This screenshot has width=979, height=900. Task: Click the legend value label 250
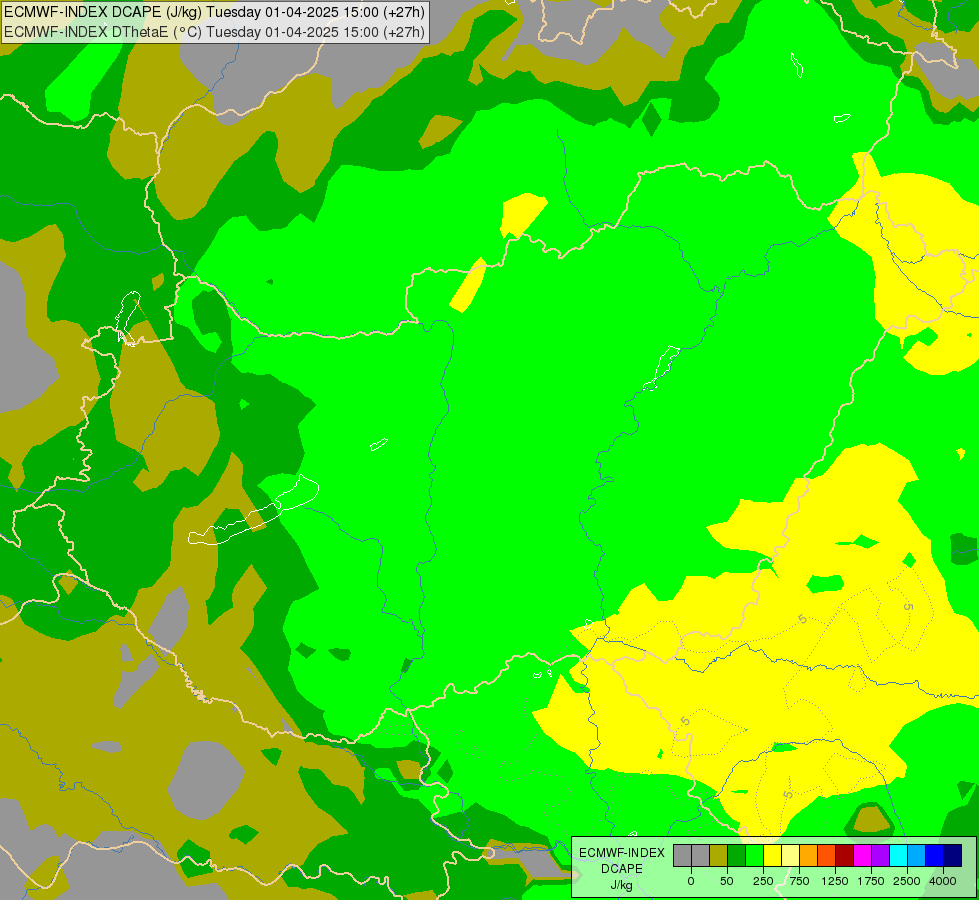point(763,881)
